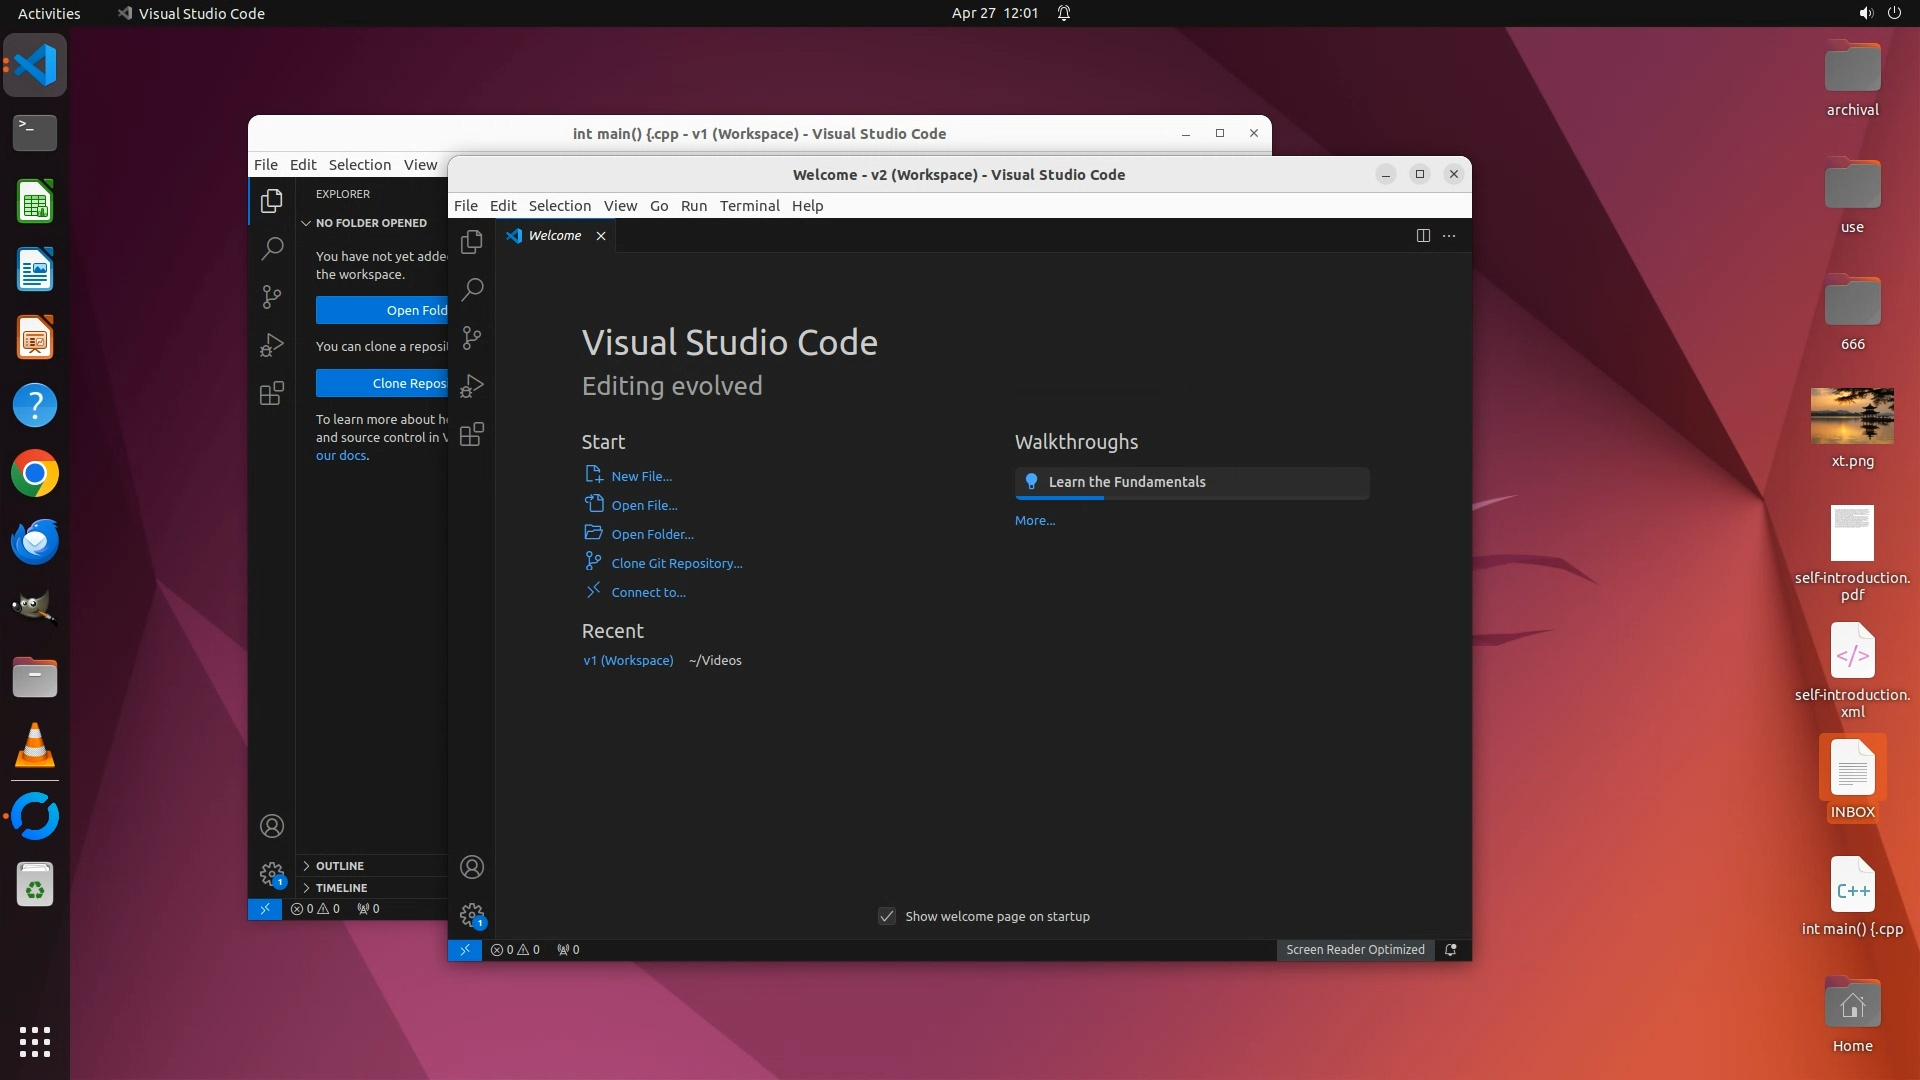Open Thunderbird from the Ubuntu dock
Image resolution: width=1920 pixels, height=1080 pixels.
tap(35, 541)
